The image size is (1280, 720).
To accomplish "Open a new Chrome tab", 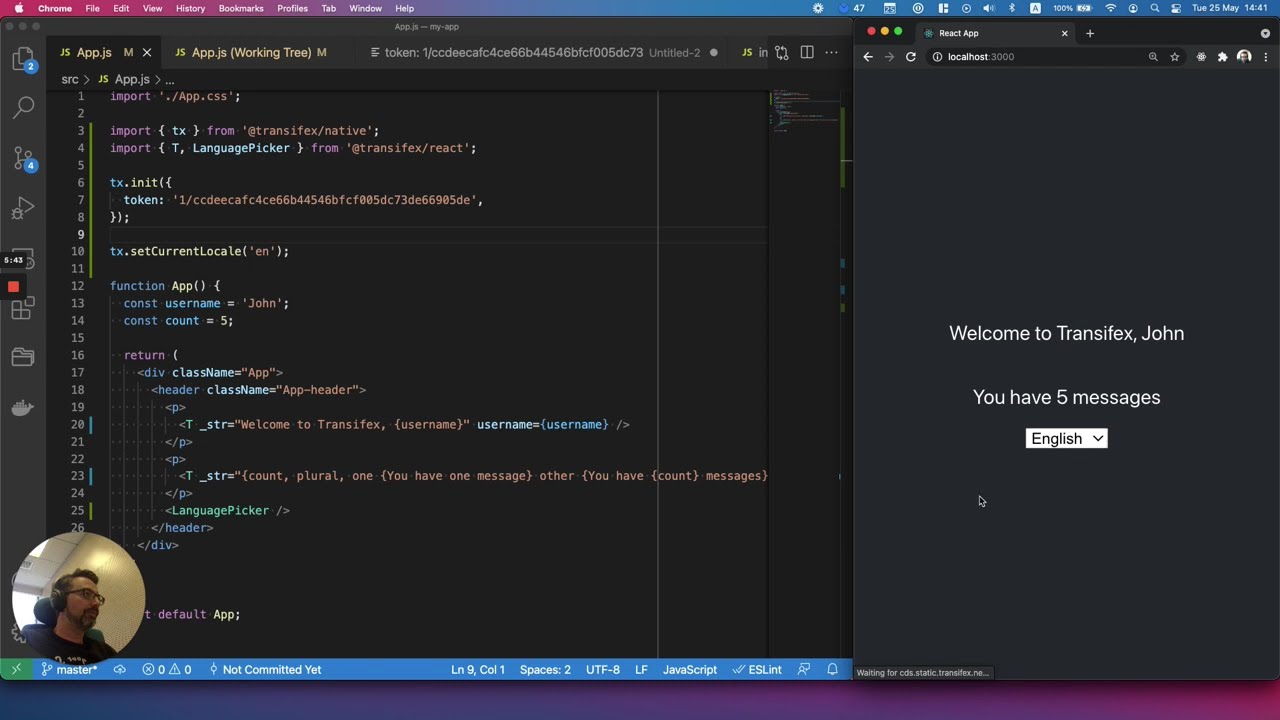I will (x=1090, y=33).
